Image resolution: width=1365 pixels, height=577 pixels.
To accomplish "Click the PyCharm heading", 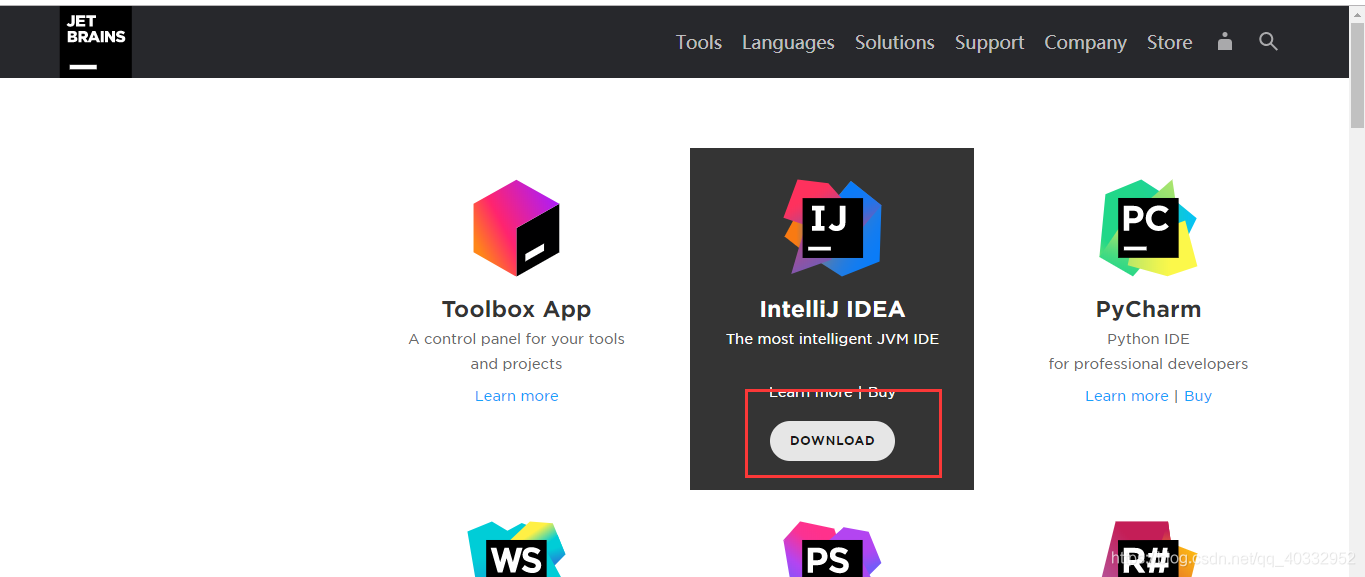I will click(x=1148, y=309).
